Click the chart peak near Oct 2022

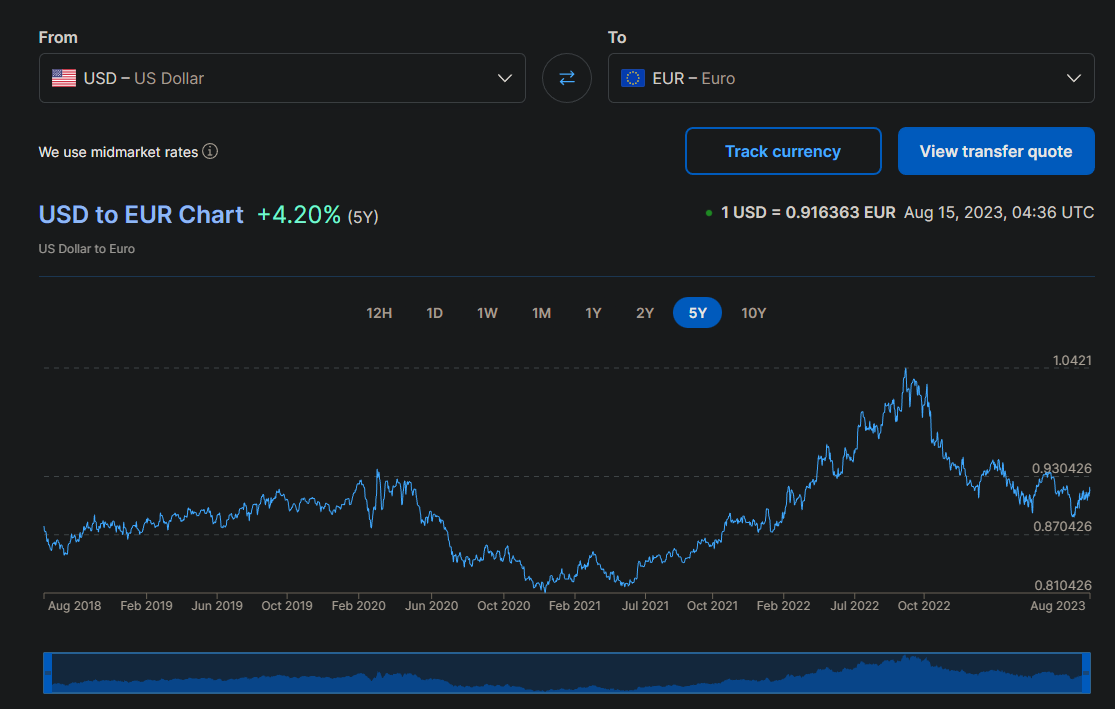[906, 369]
